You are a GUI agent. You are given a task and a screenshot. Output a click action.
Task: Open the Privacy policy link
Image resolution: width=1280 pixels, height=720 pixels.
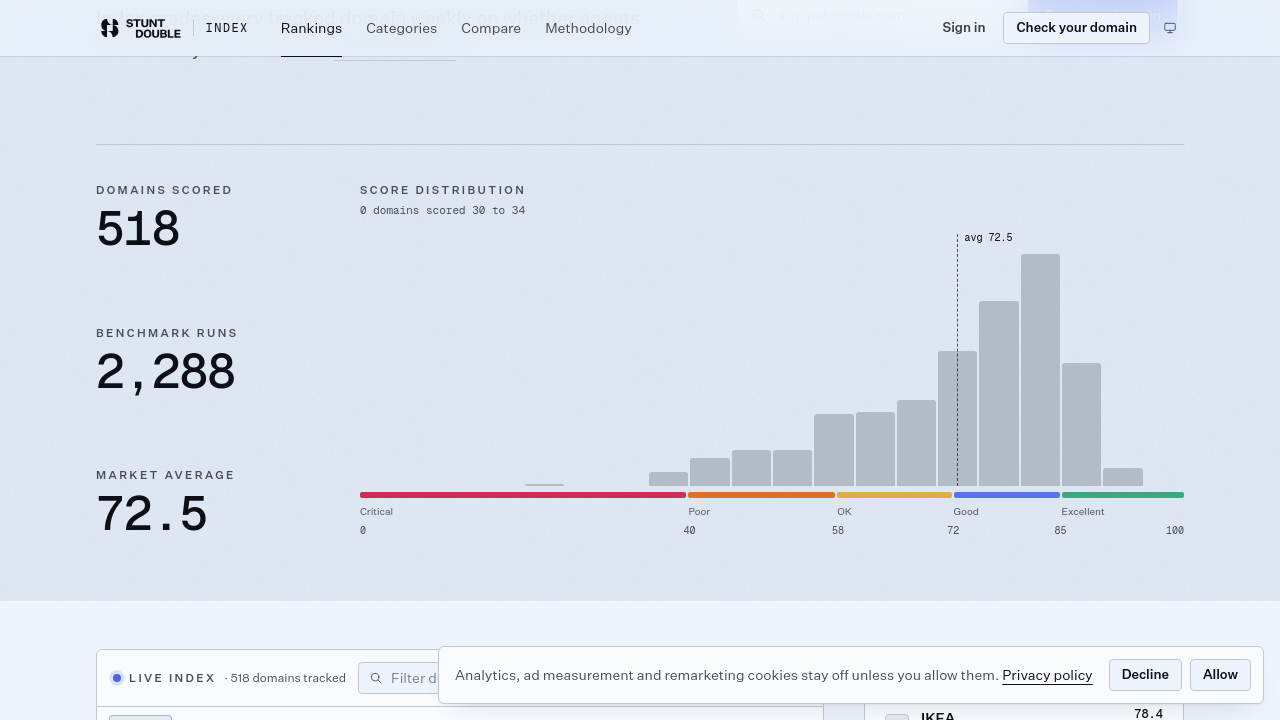tap(1047, 676)
